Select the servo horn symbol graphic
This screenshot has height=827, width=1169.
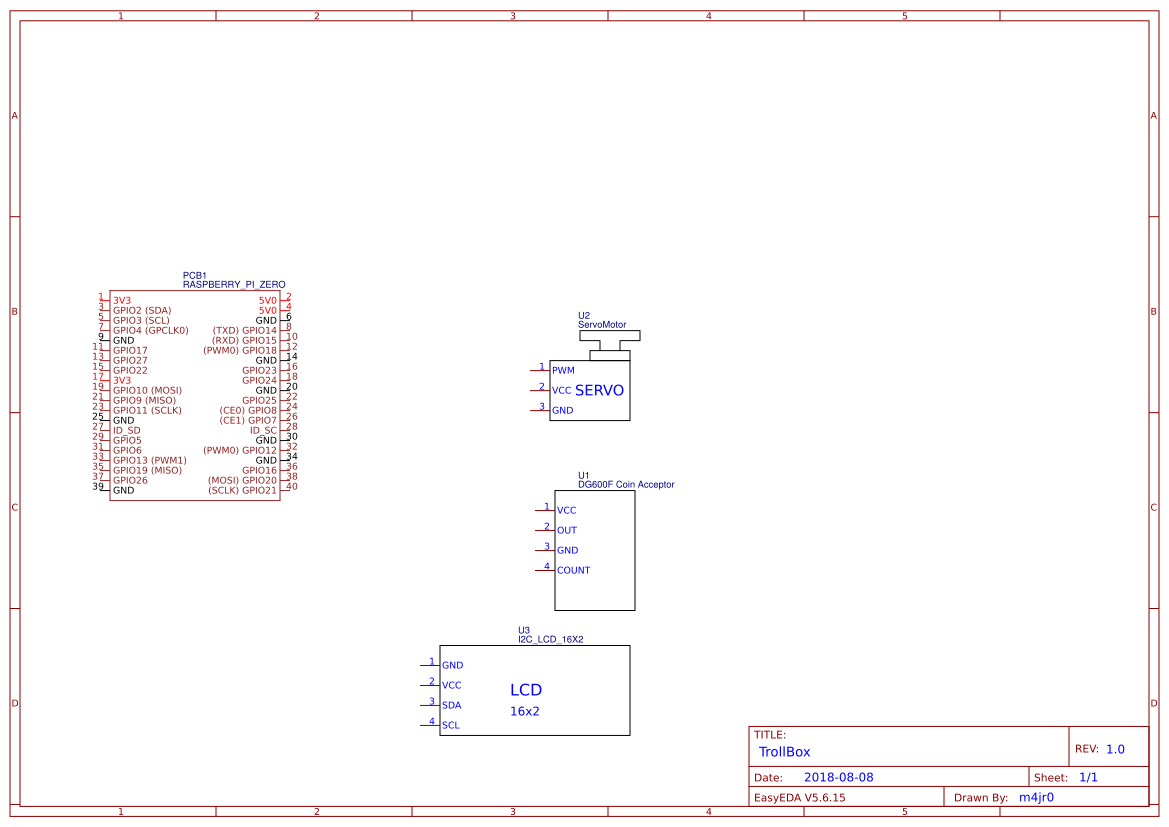[x=610, y=345]
